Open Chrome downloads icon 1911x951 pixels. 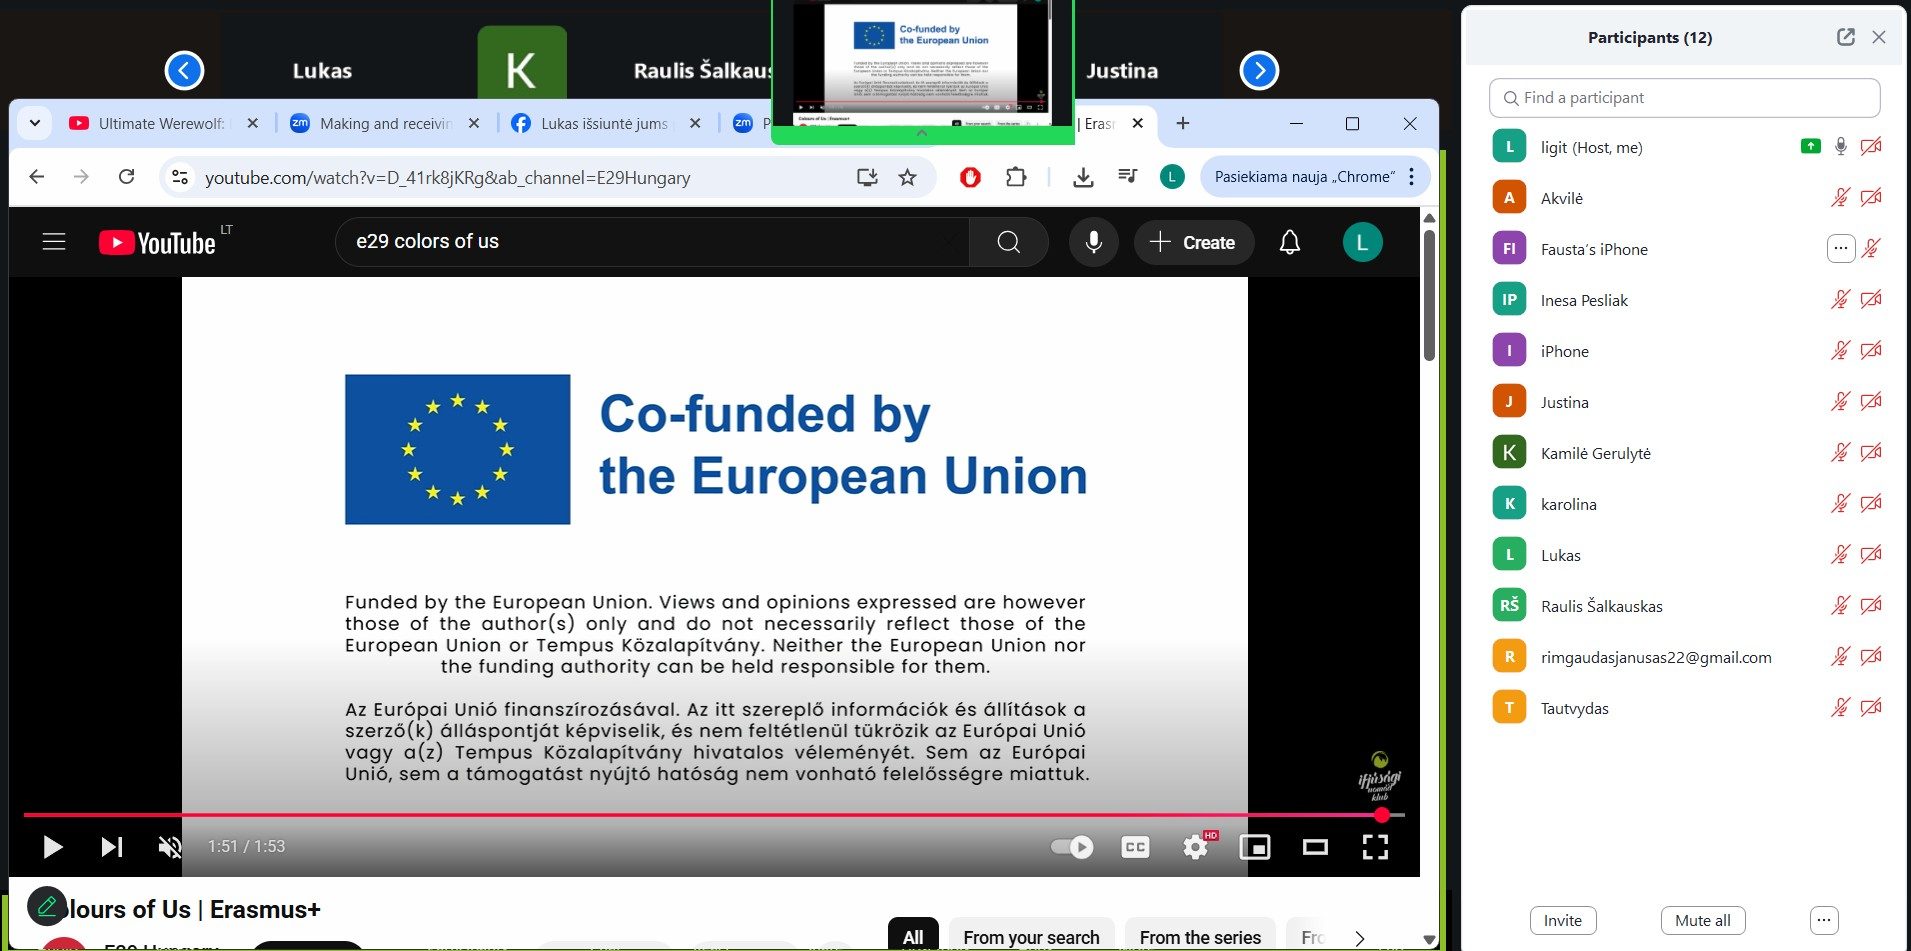point(1082,177)
